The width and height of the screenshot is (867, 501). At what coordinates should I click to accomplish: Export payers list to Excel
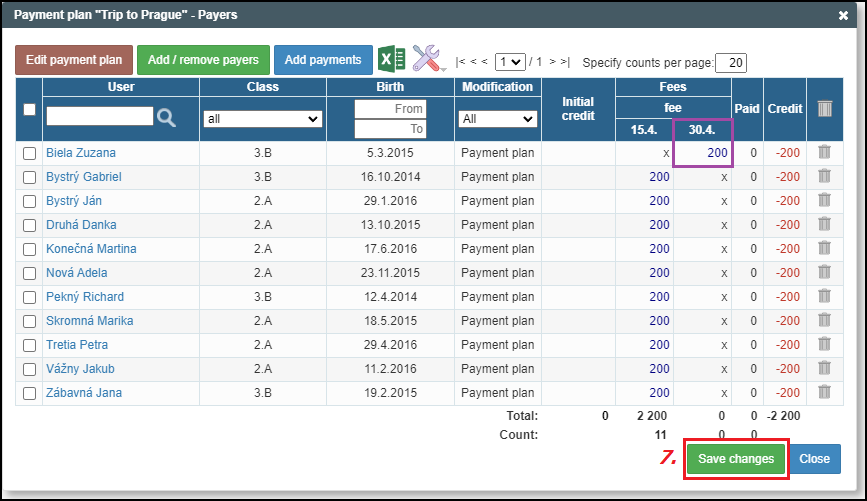click(391, 59)
